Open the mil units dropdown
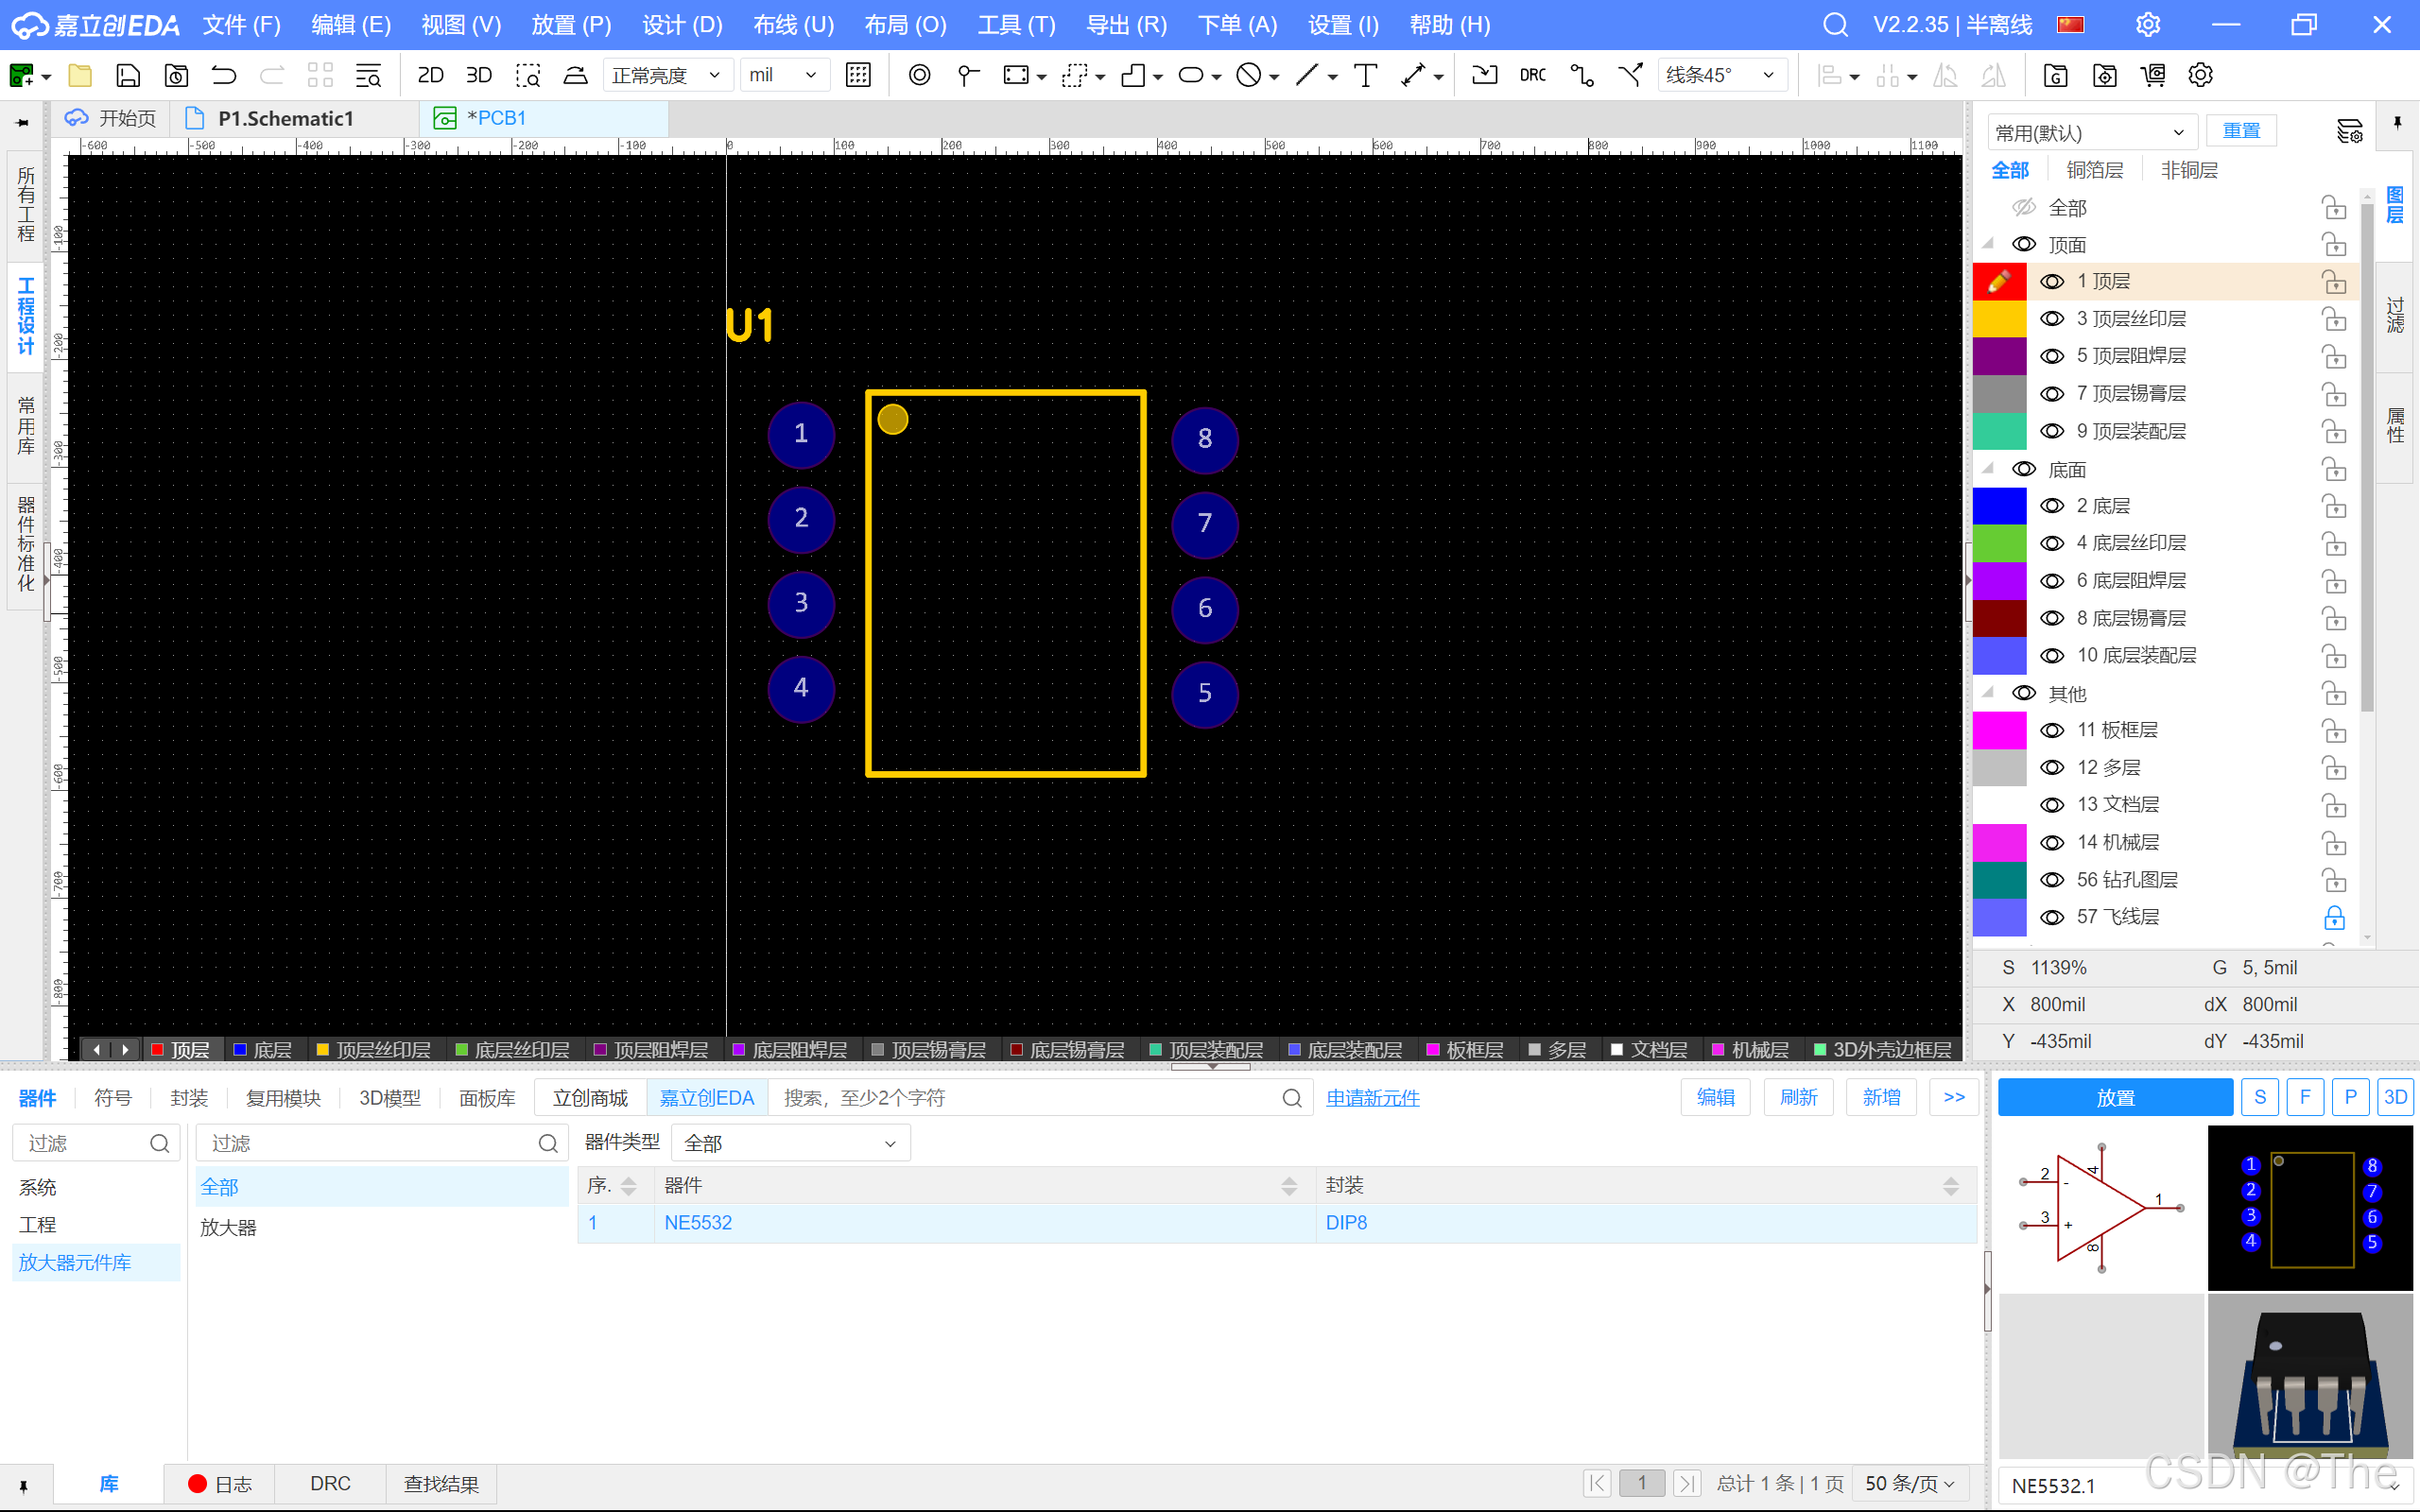 (784, 75)
